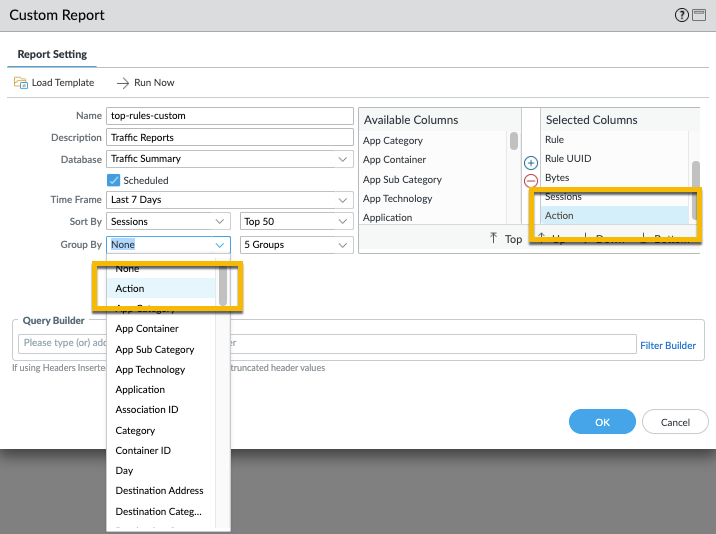
Task: Open the 5 Groups dropdown
Action: click(x=295, y=244)
